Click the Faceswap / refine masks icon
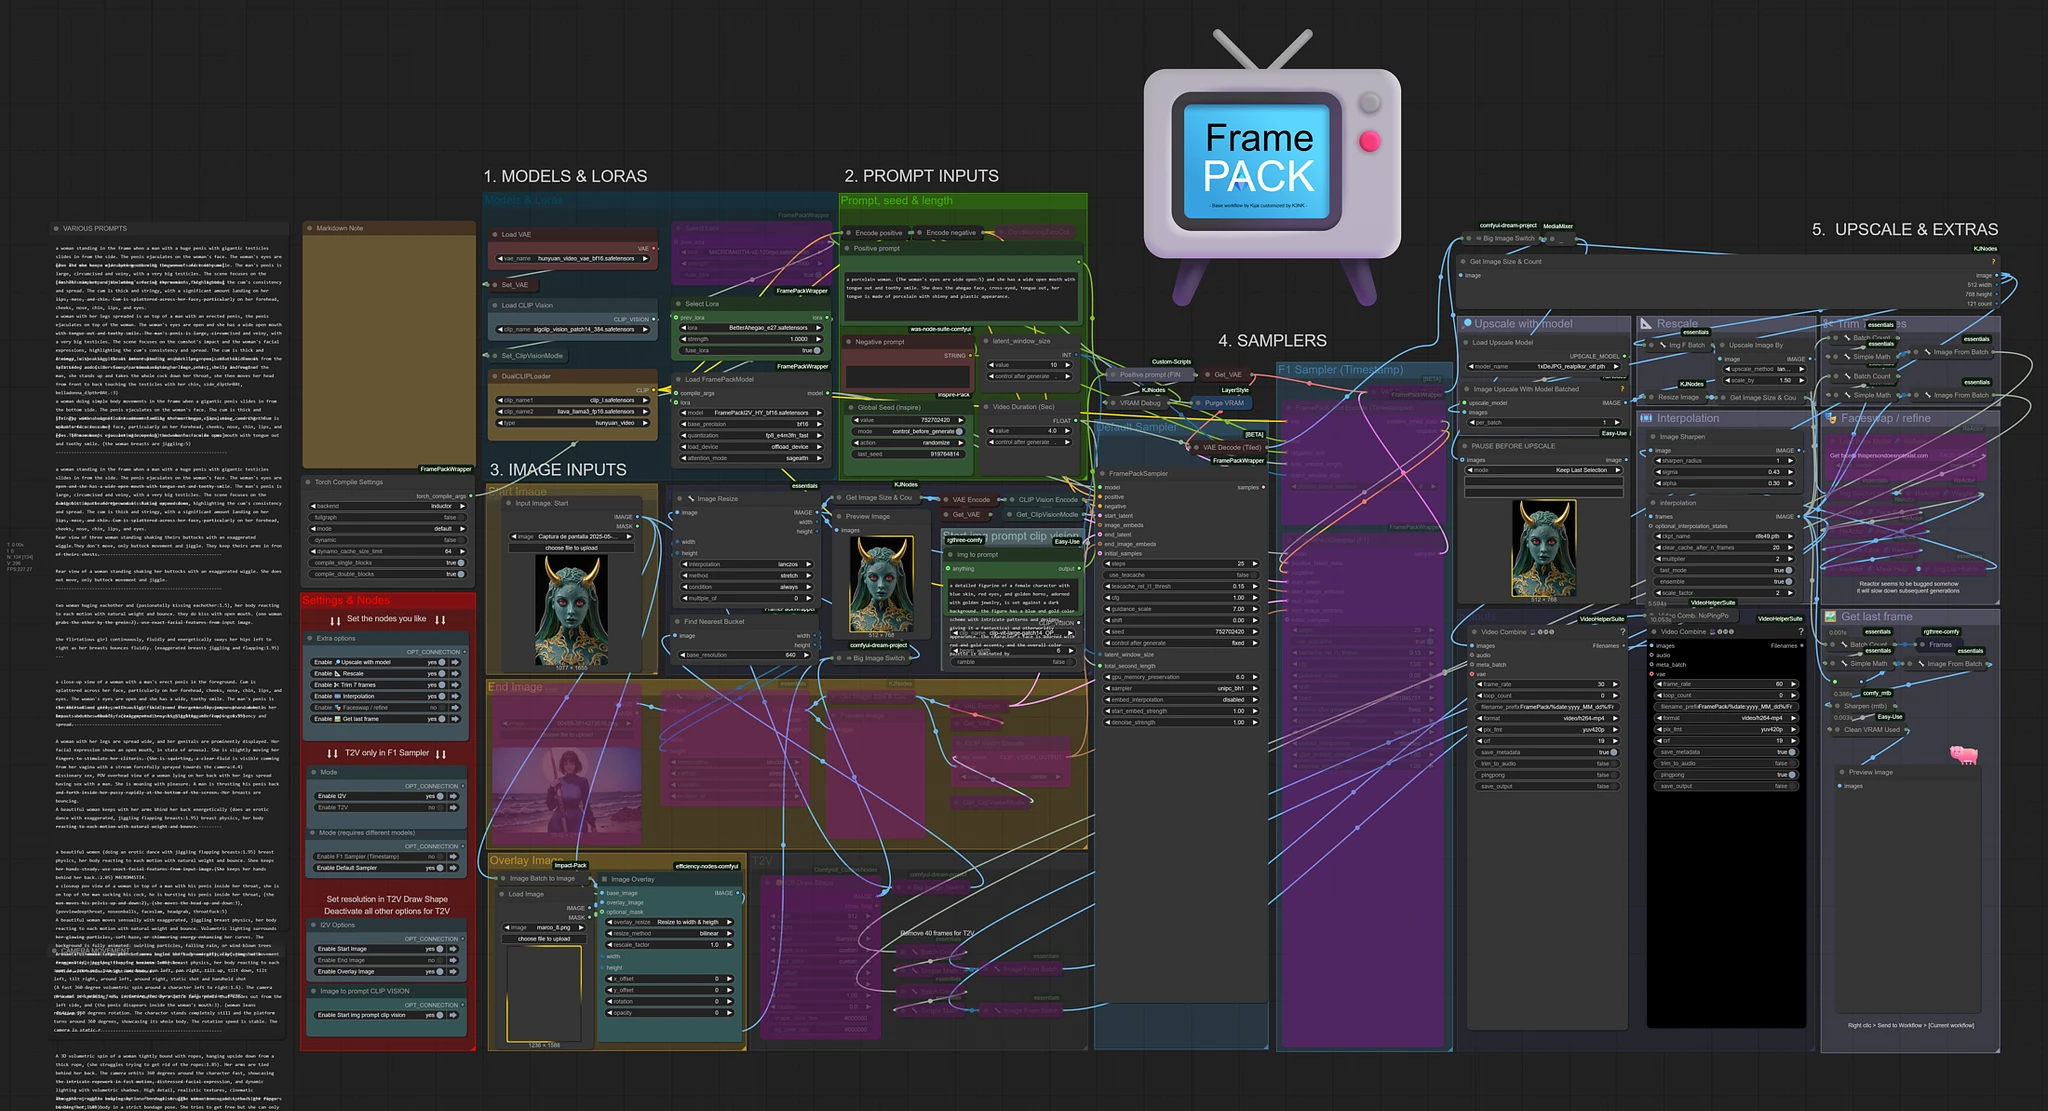 pos(1831,418)
